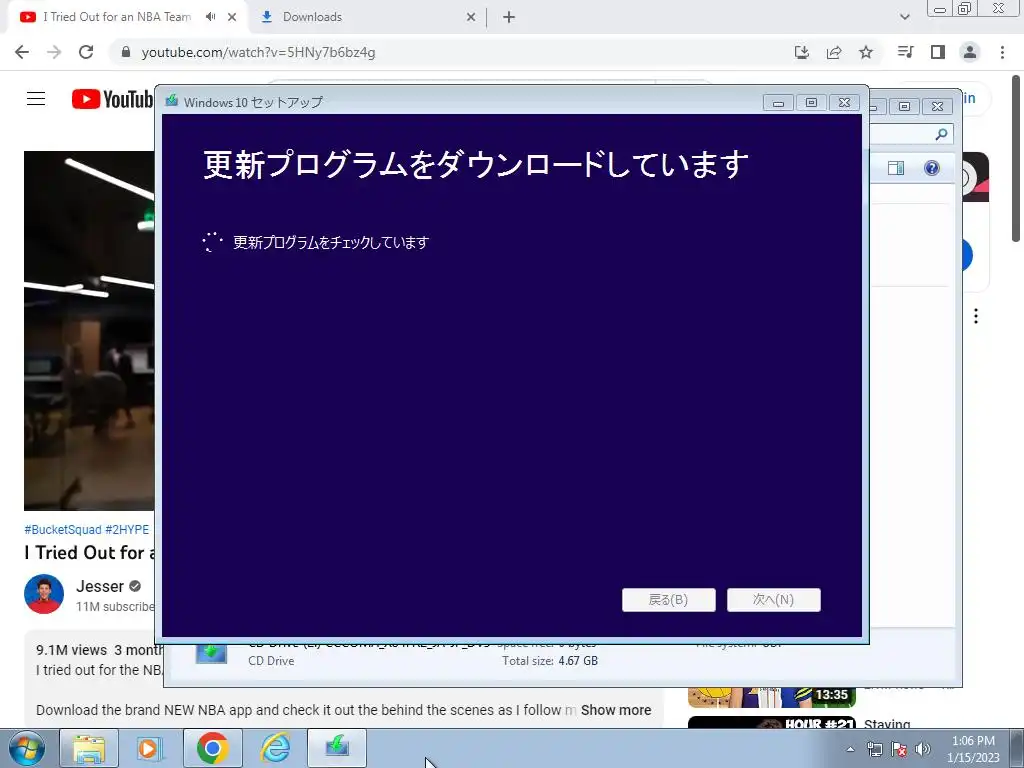This screenshot has width=1024, height=768.
Task: Switch to the Downloads tab
Action: click(368, 17)
